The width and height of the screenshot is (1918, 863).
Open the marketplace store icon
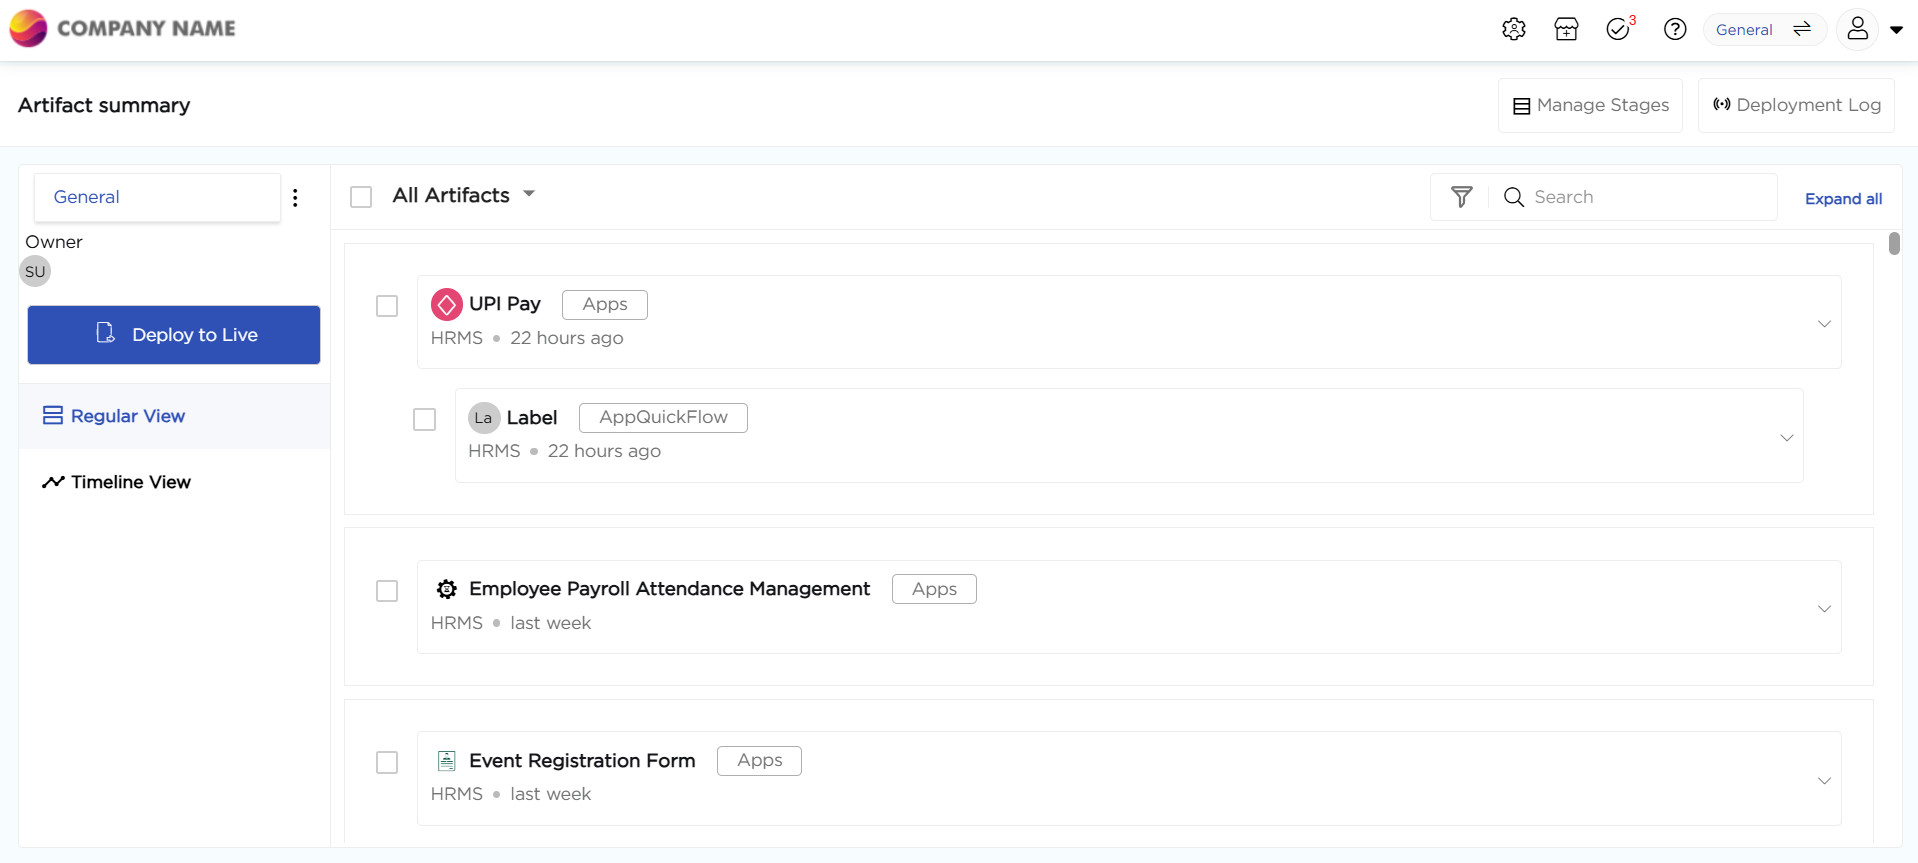[x=1566, y=29]
